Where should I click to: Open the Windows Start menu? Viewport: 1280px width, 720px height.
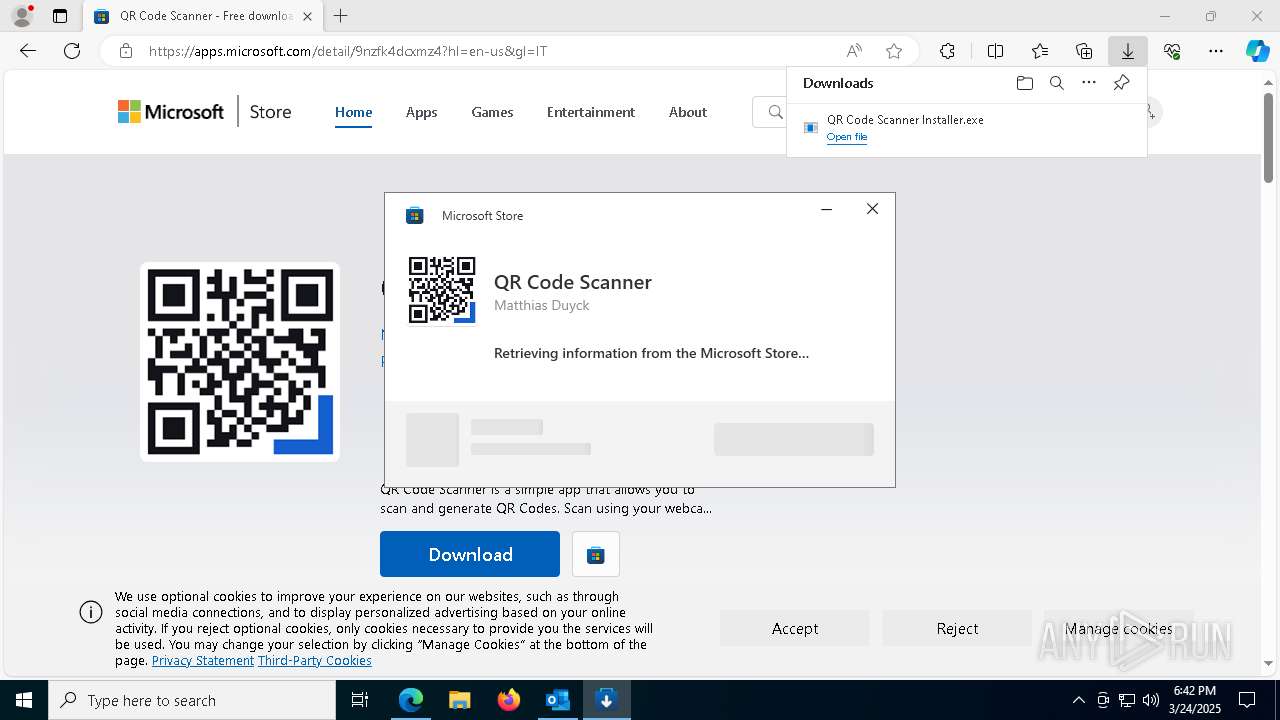(24, 700)
